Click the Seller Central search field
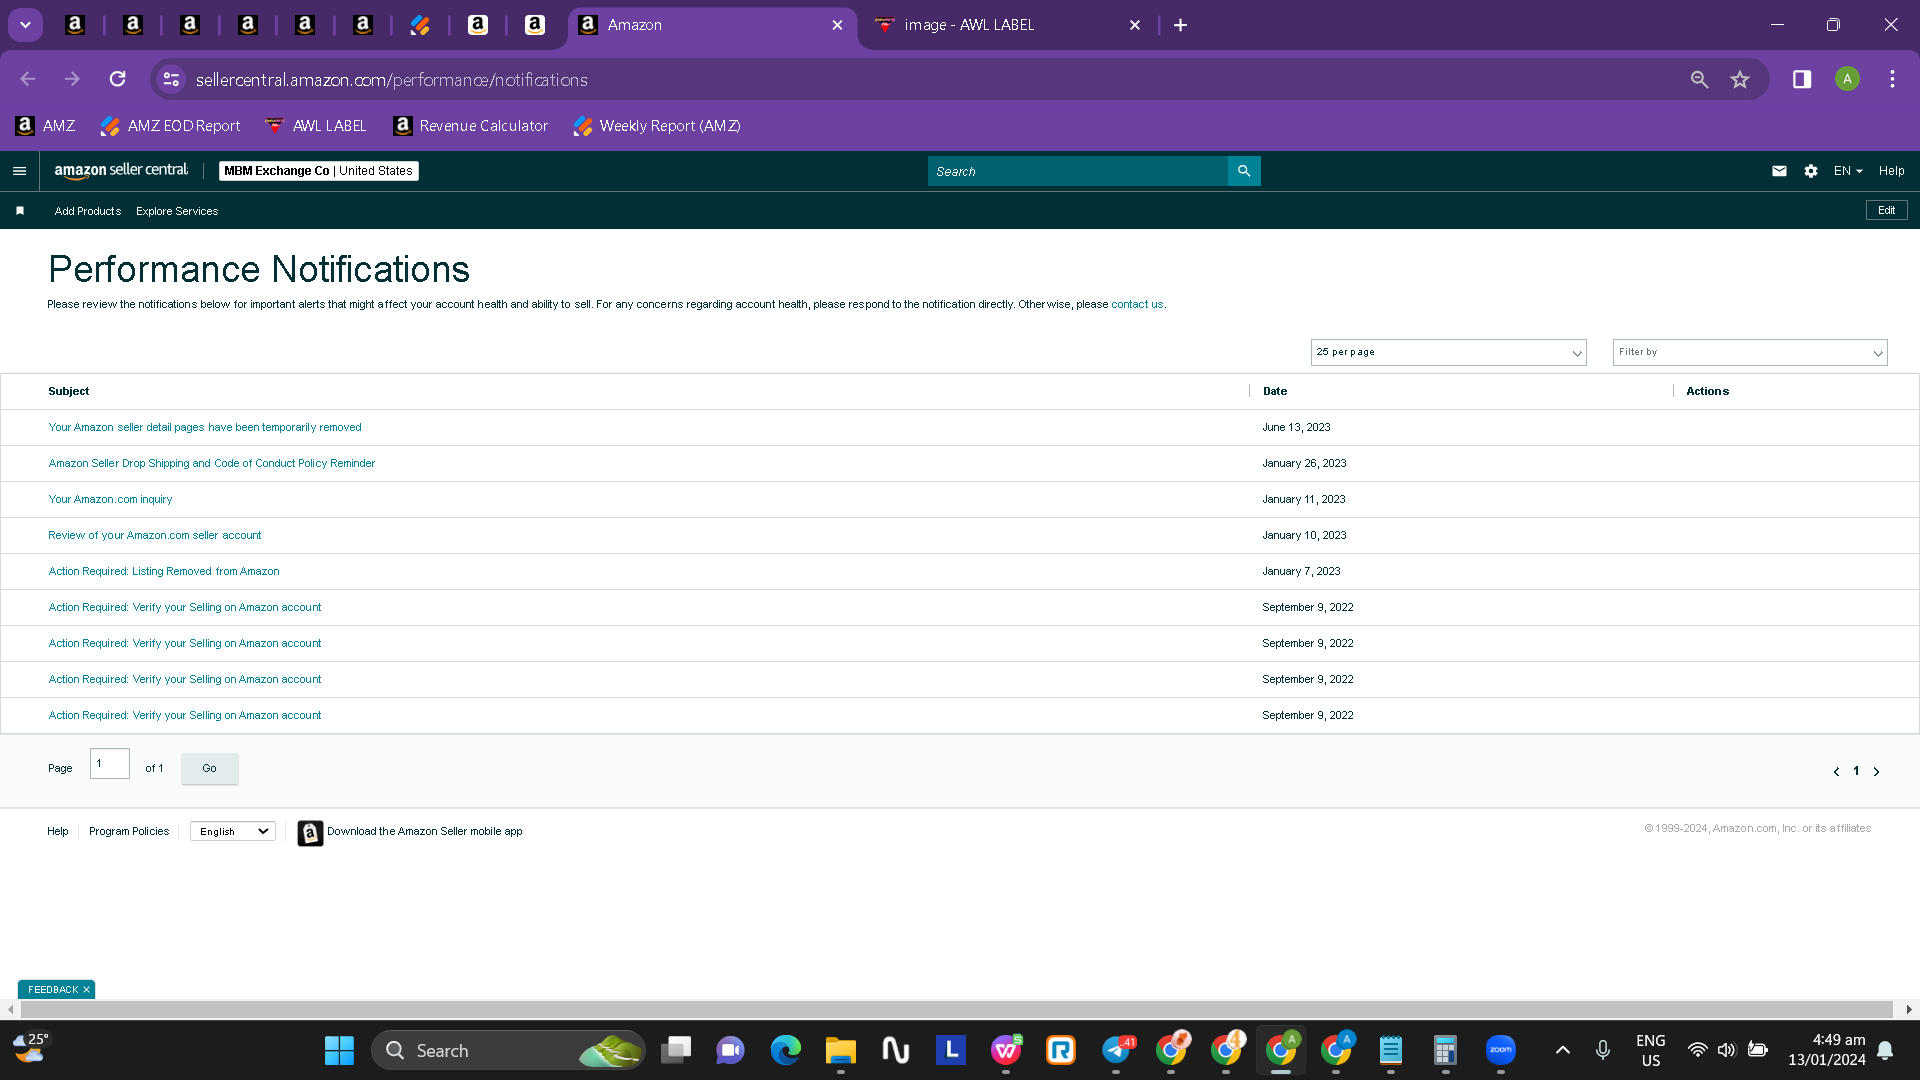 (x=1078, y=171)
